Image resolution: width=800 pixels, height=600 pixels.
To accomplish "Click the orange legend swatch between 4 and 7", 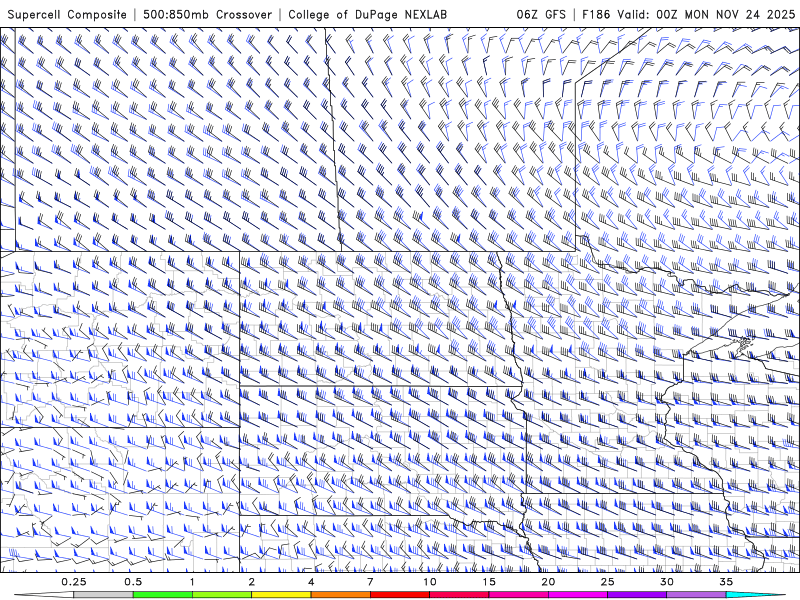I will coord(340,595).
